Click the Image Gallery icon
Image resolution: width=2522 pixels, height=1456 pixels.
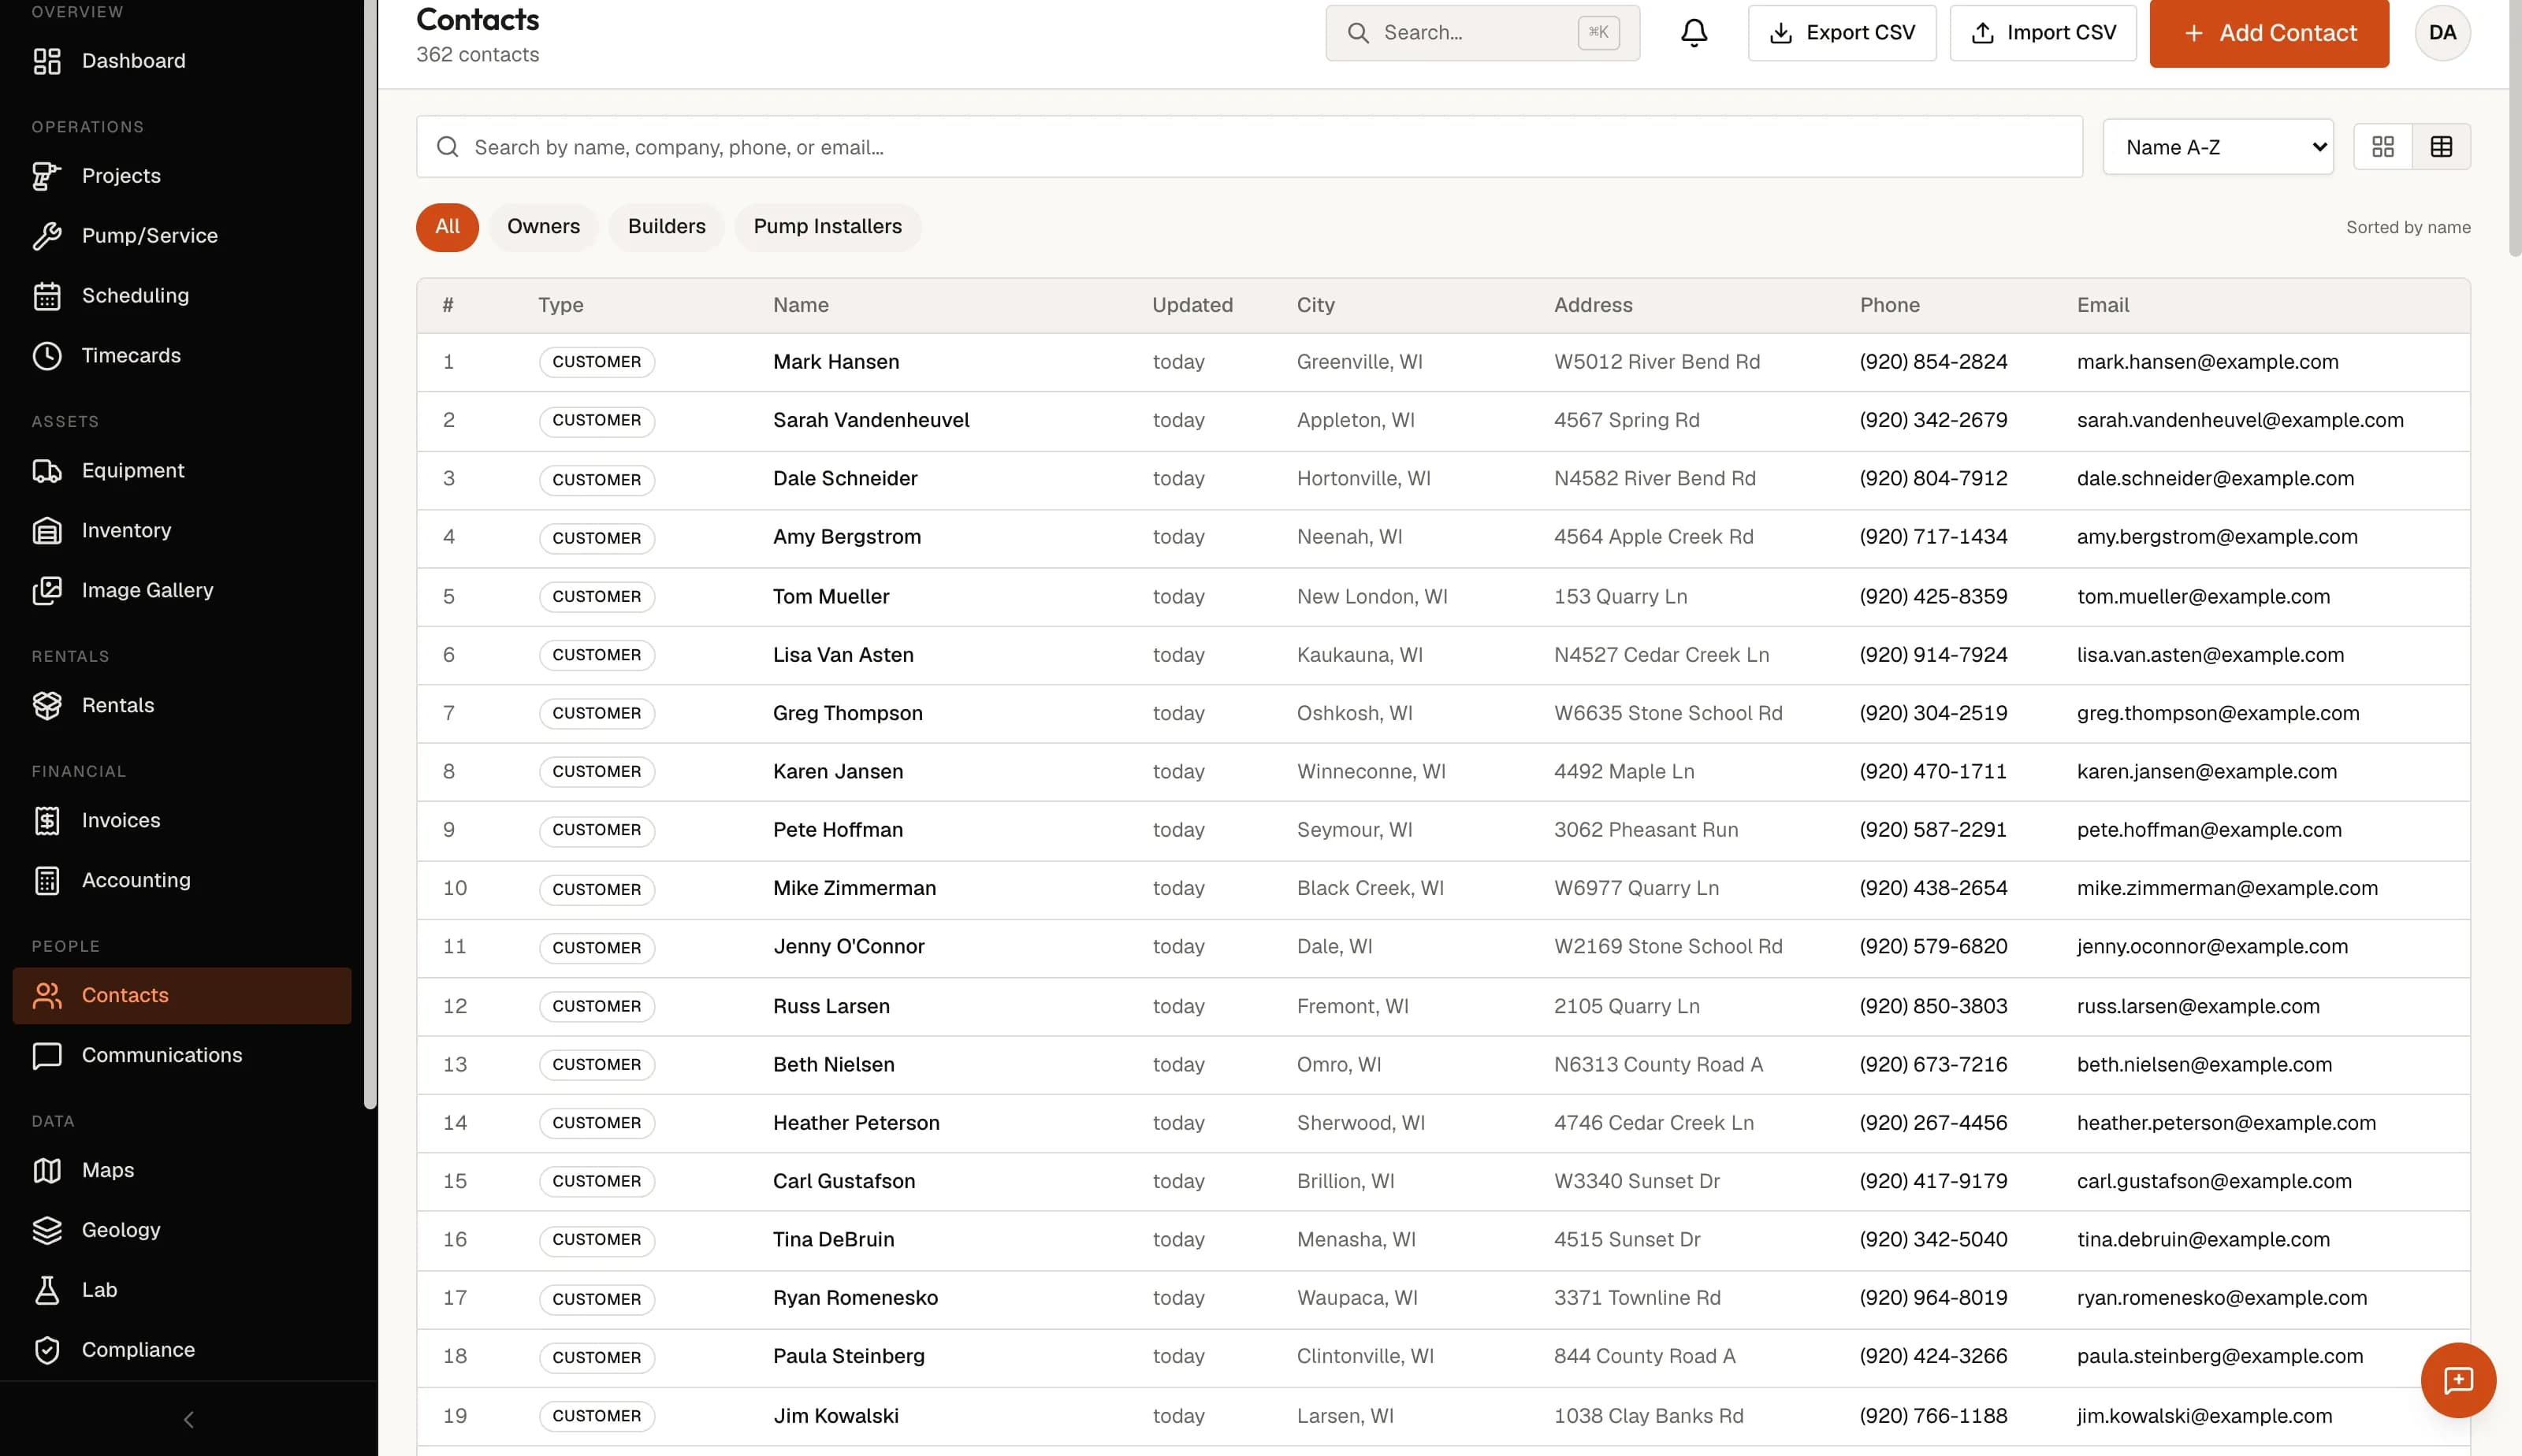(47, 591)
